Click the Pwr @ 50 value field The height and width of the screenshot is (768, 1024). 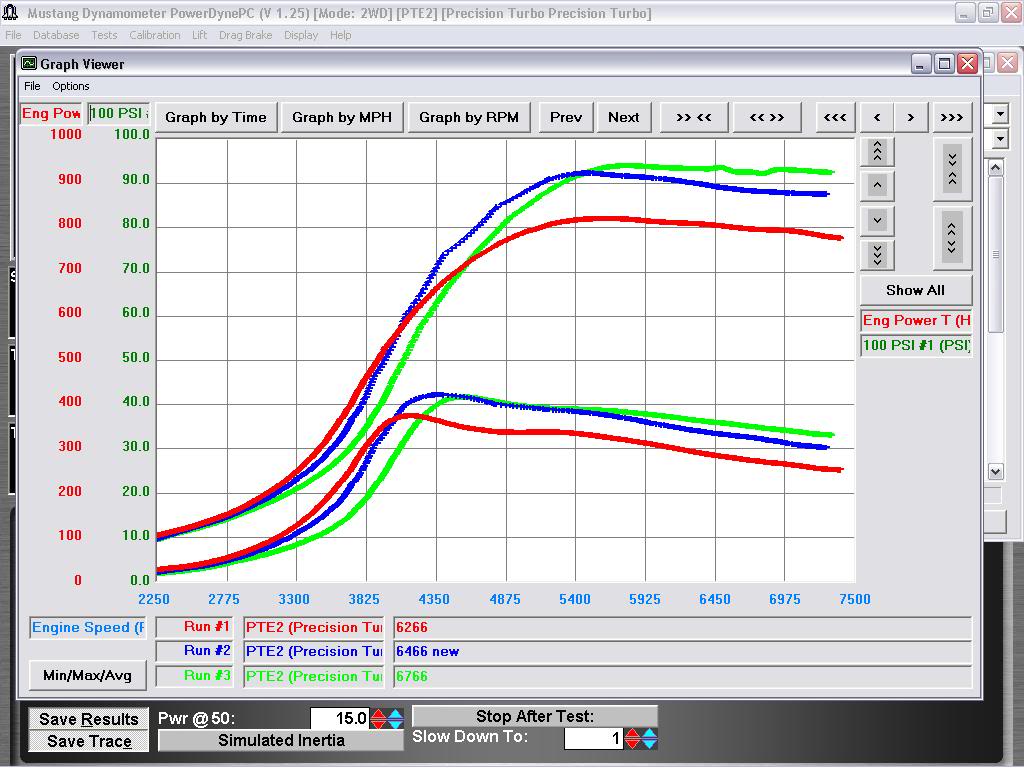tap(340, 718)
